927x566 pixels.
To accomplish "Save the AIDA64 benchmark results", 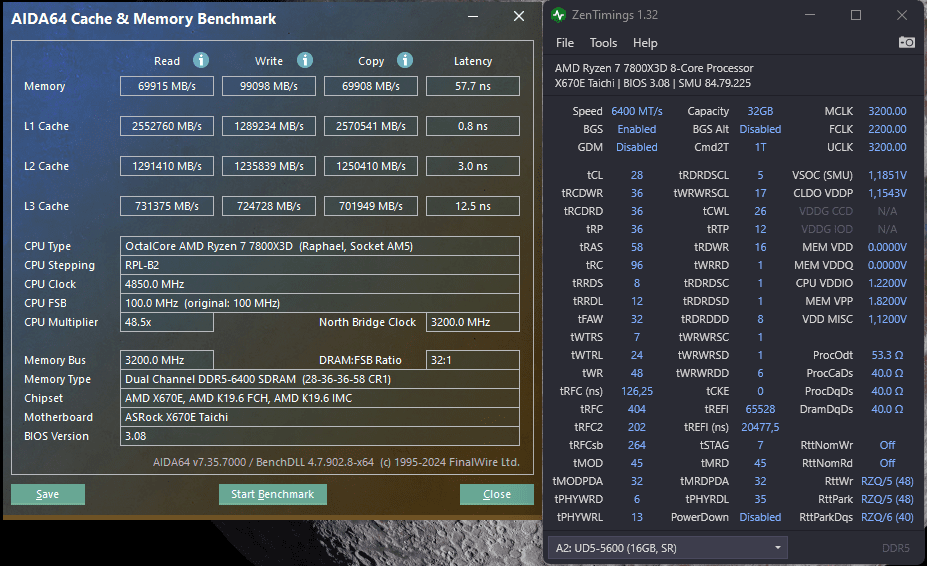I will point(48,494).
